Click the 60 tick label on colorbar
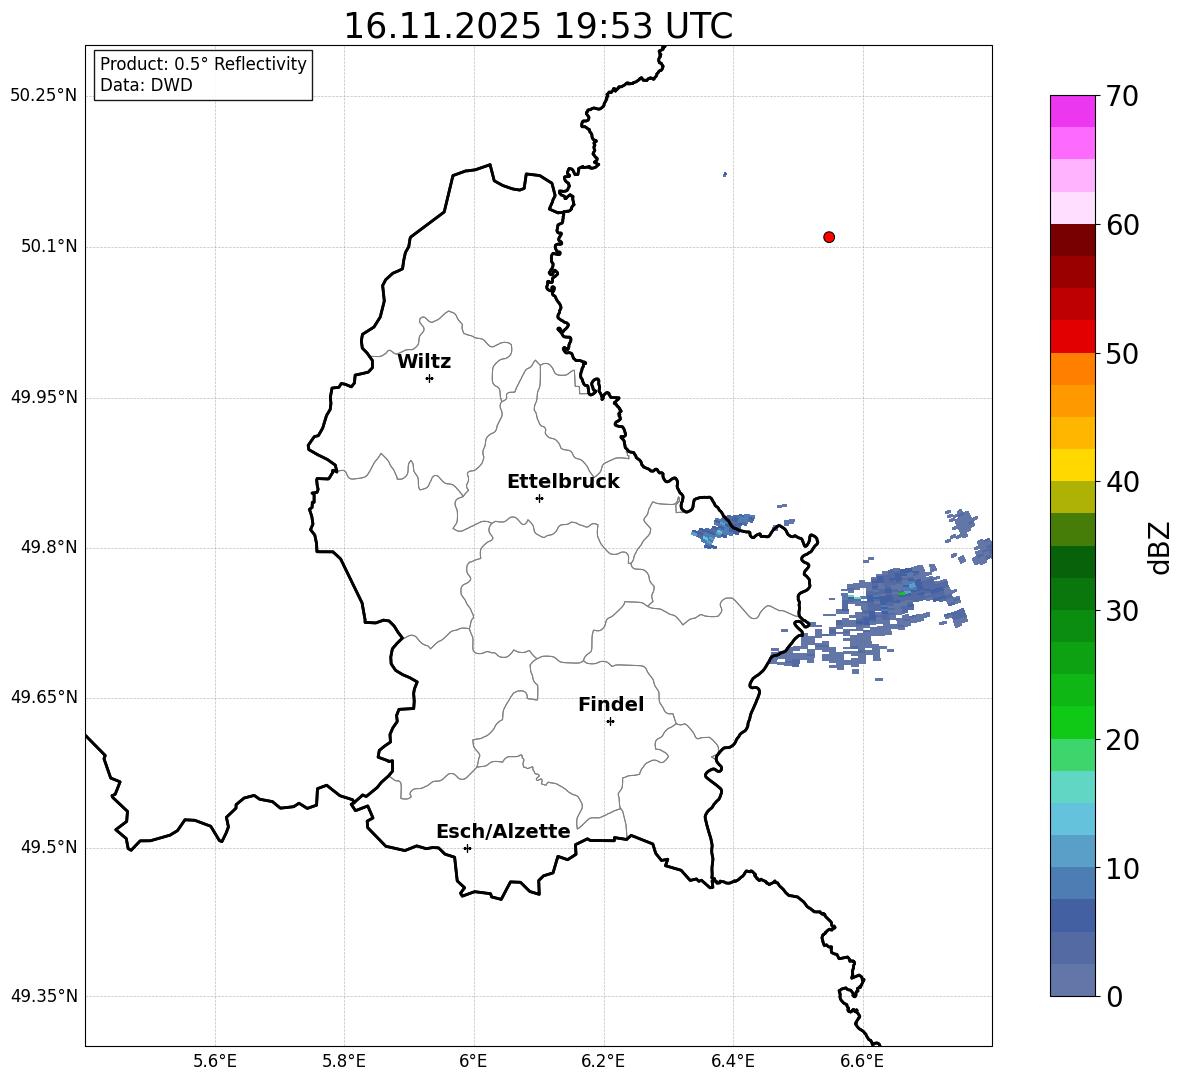1184x1081 pixels. 1122,225
